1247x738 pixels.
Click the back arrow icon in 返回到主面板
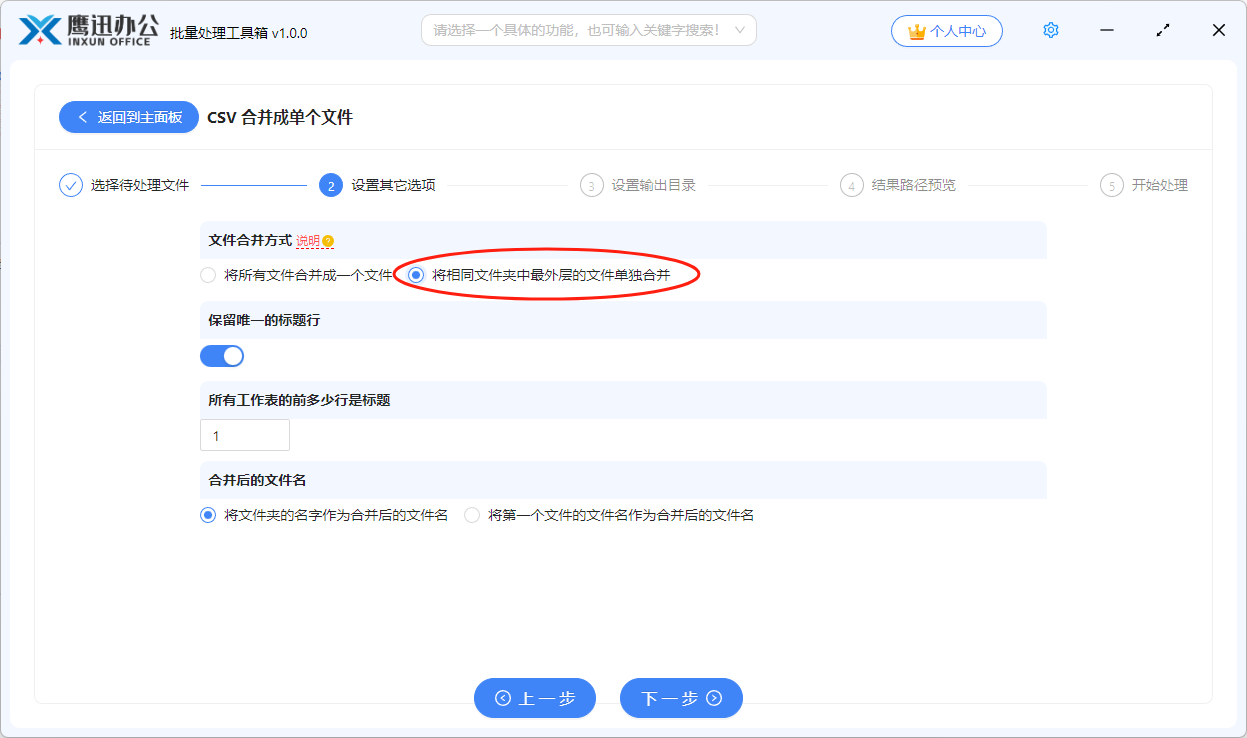[83, 116]
